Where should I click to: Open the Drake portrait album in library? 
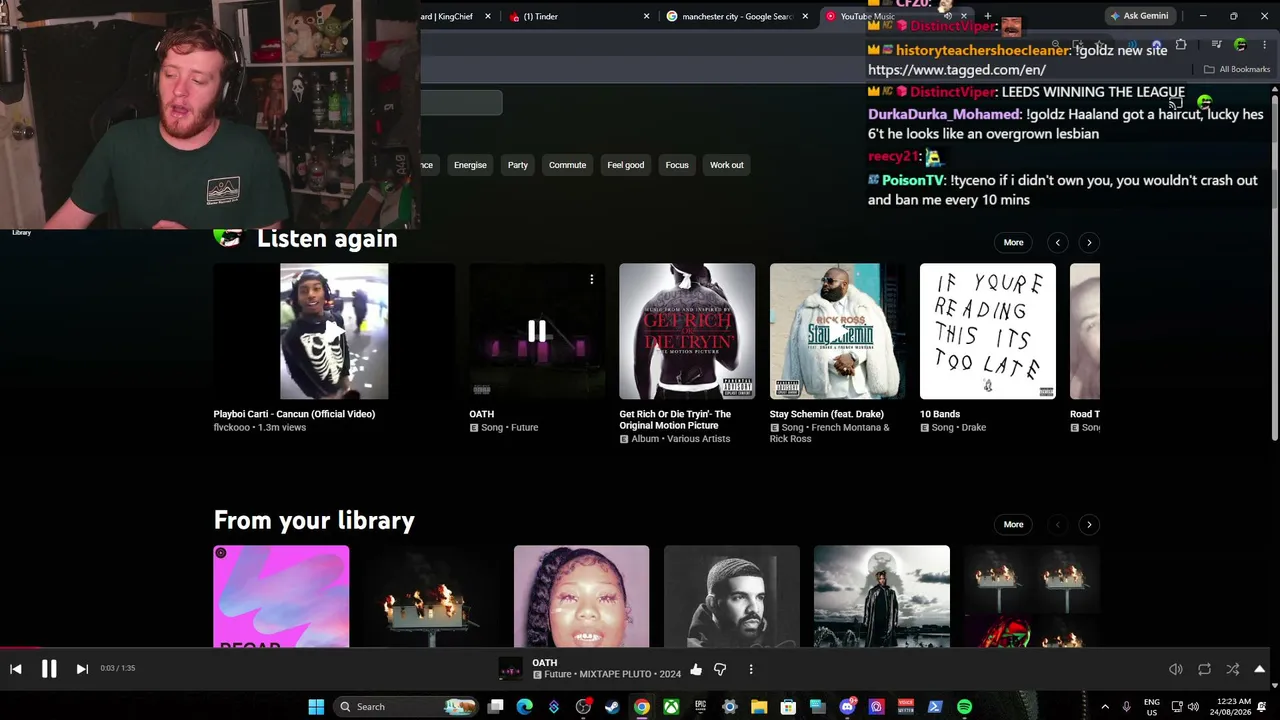pyautogui.click(x=732, y=597)
